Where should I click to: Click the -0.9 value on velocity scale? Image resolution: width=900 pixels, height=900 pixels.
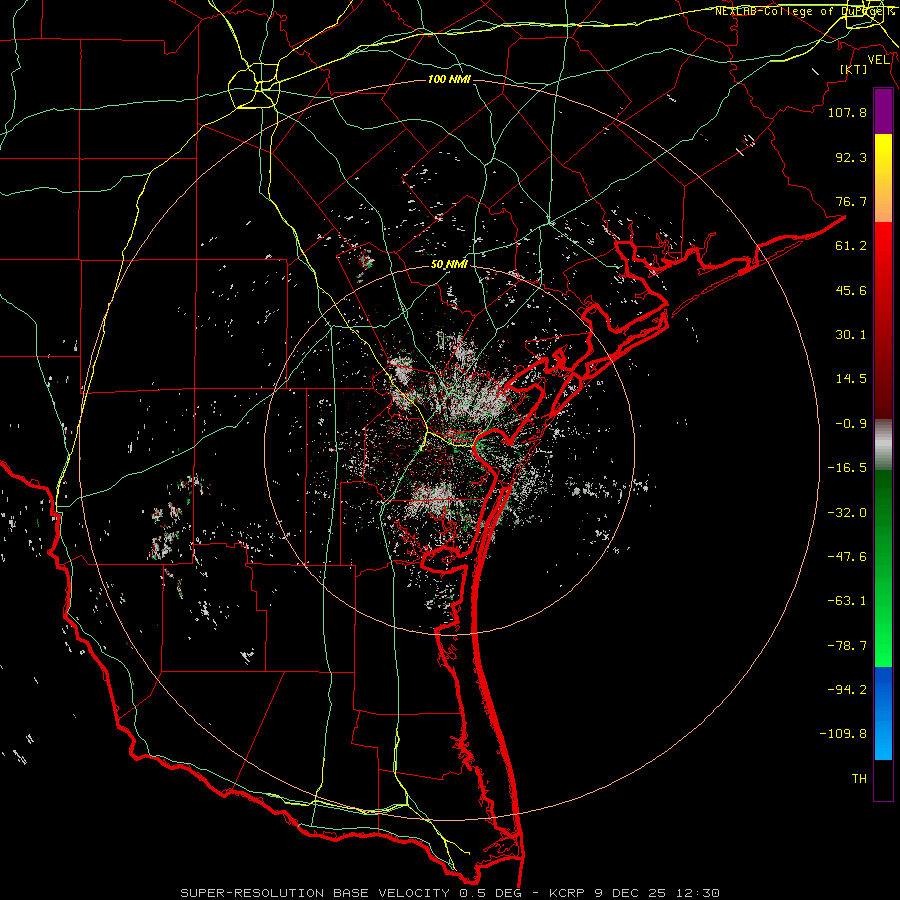(x=851, y=424)
